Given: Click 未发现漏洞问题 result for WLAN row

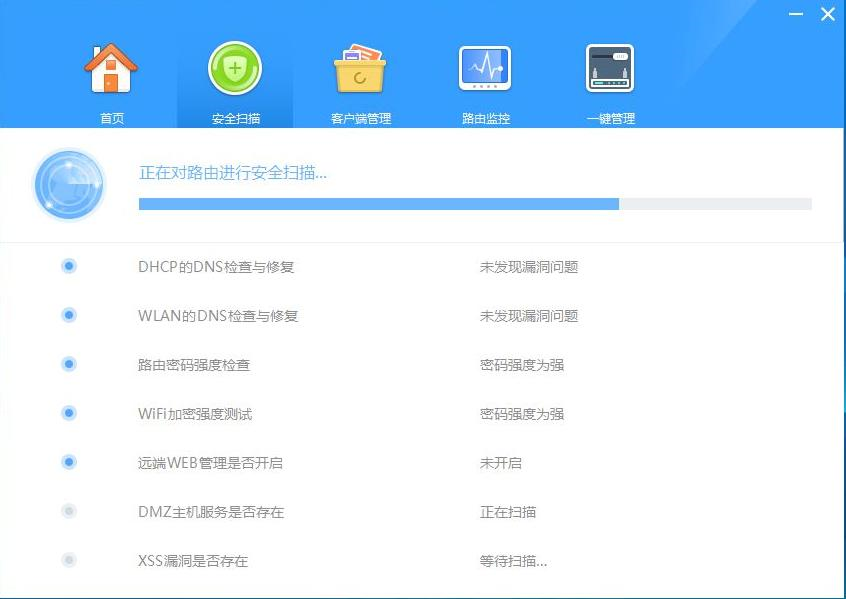Looking at the screenshot, I should (529, 316).
